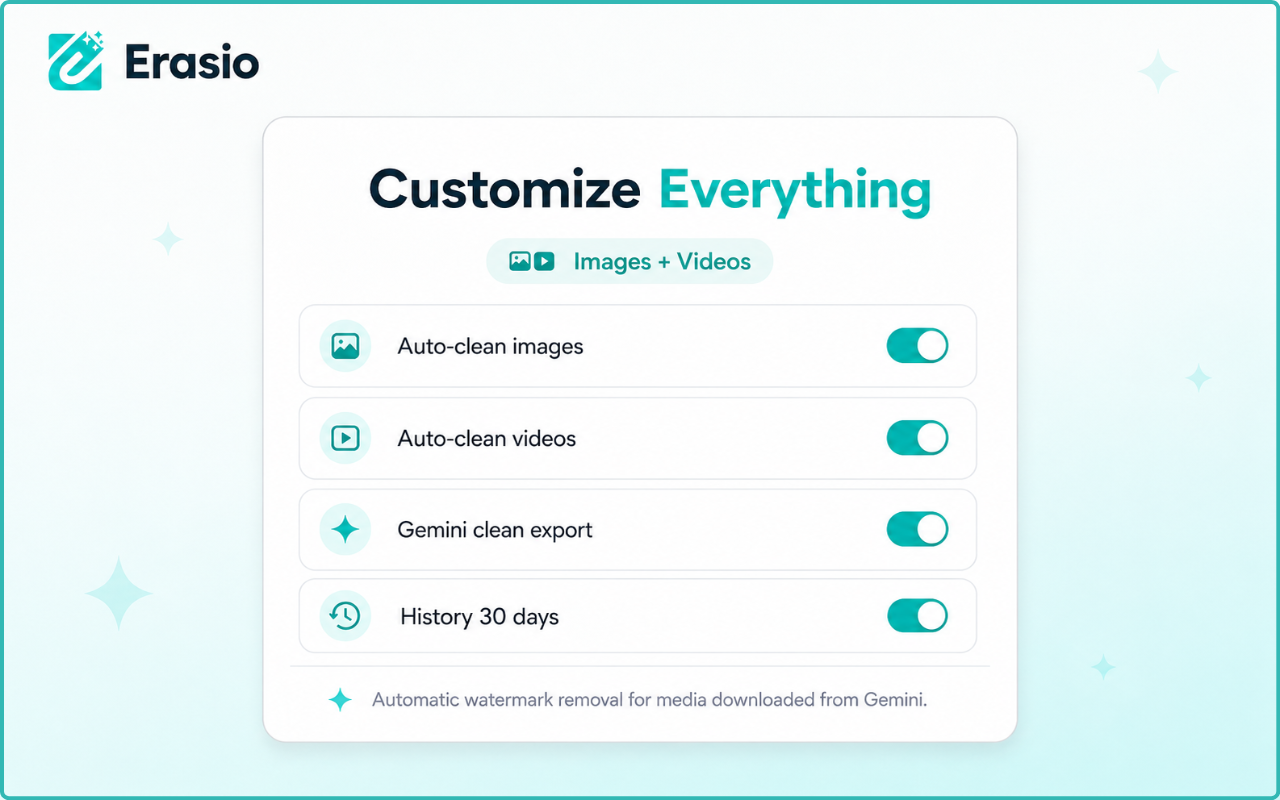Click the "Auto-clean images" label
1280x800 pixels.
coord(490,346)
